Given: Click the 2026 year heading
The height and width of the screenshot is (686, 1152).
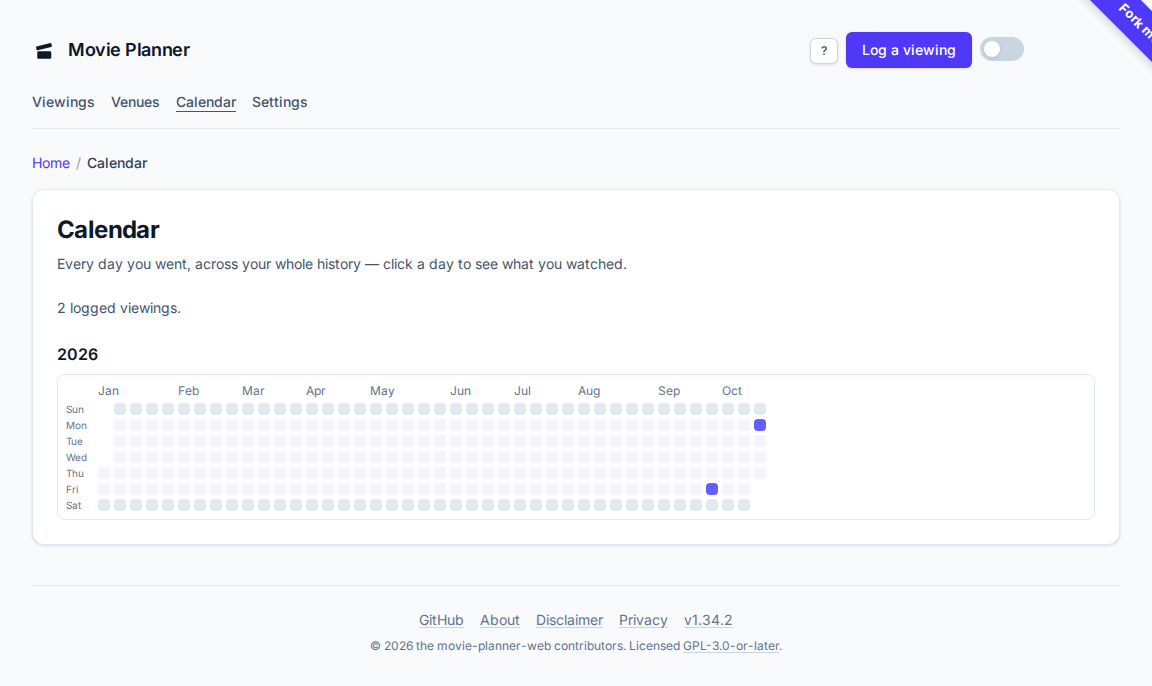Looking at the screenshot, I should 77,354.
